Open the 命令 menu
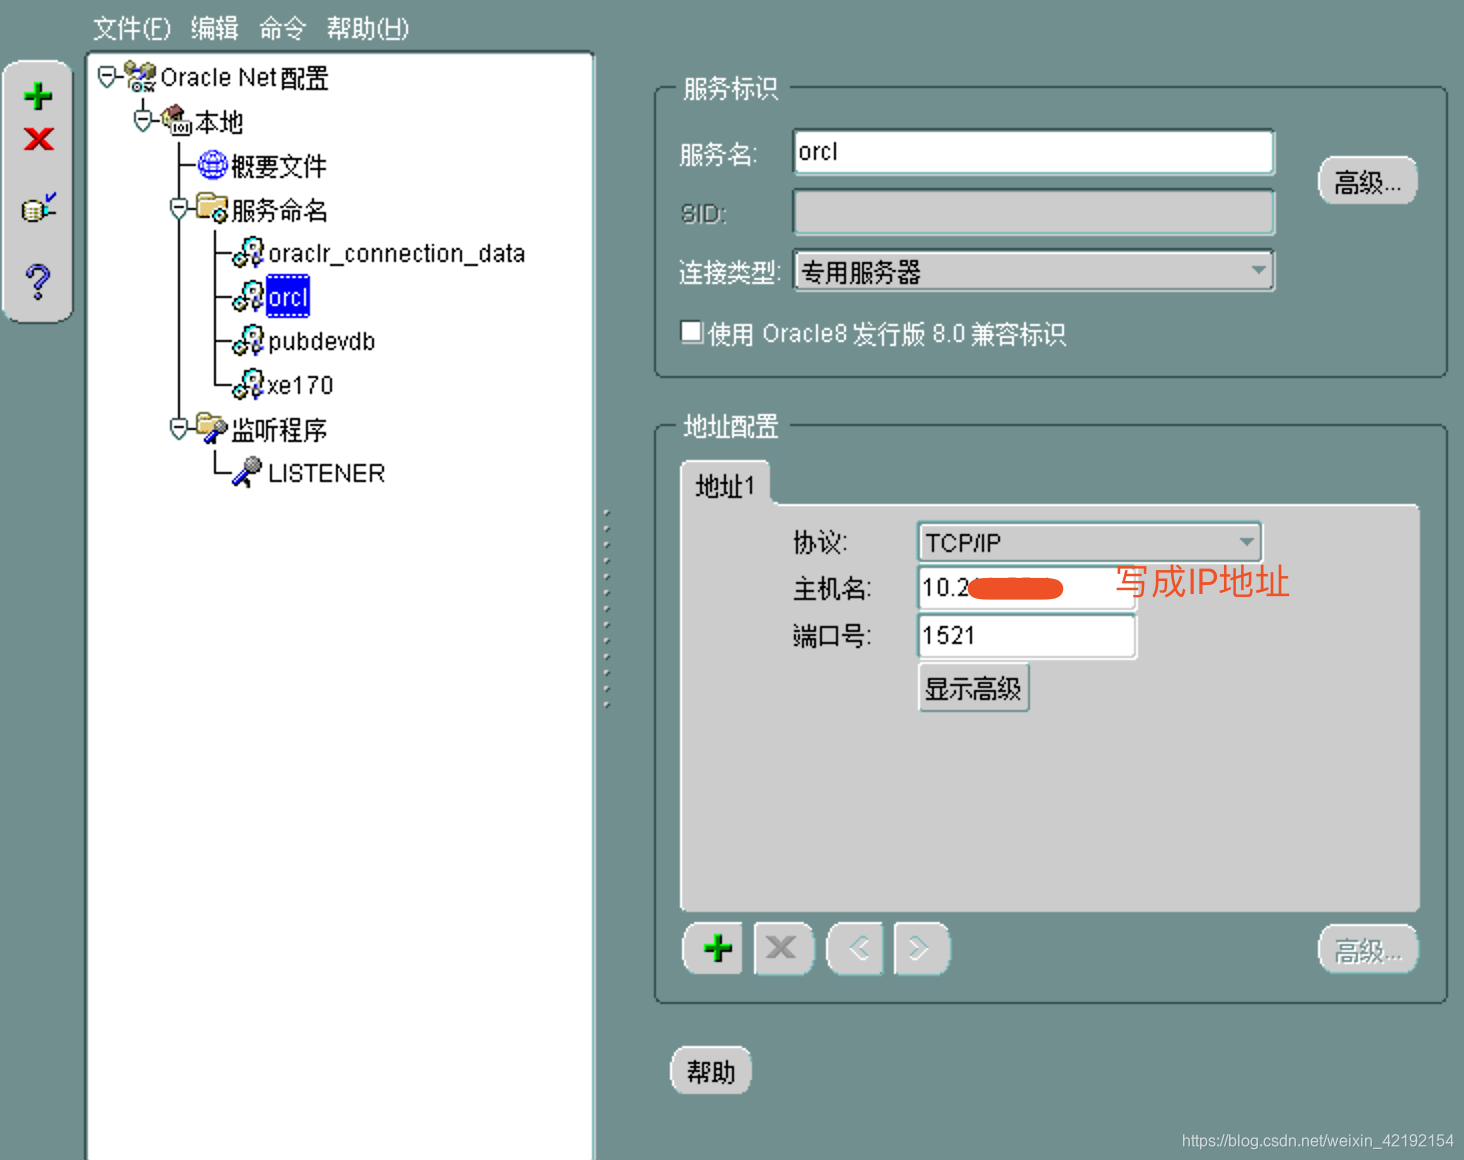The image size is (1464, 1160). [x=282, y=28]
